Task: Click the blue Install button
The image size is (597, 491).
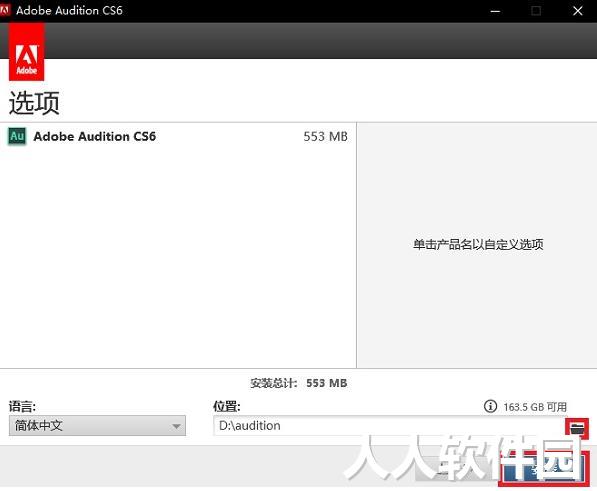Action: (544, 468)
